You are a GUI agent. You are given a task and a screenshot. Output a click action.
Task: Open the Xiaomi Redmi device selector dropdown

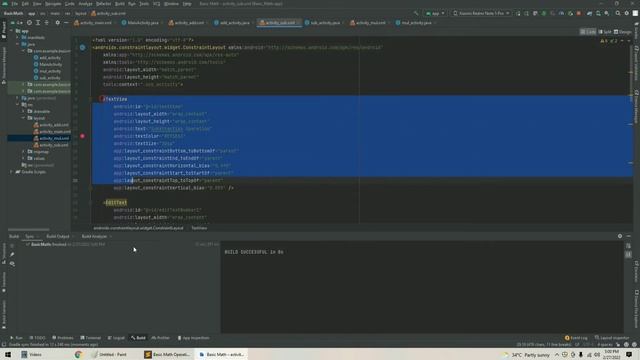[481, 13]
